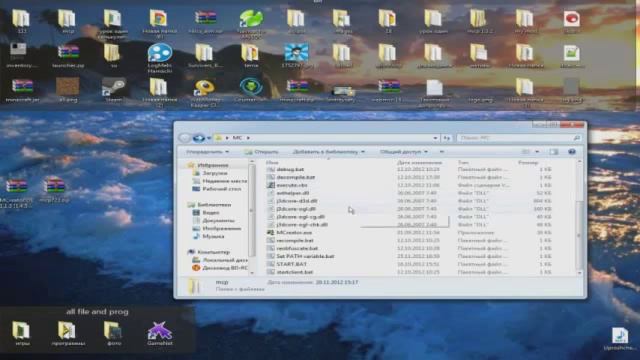Open the third folder in all file and prog fence
Screen dimensions: 640x360
pos(113,334)
